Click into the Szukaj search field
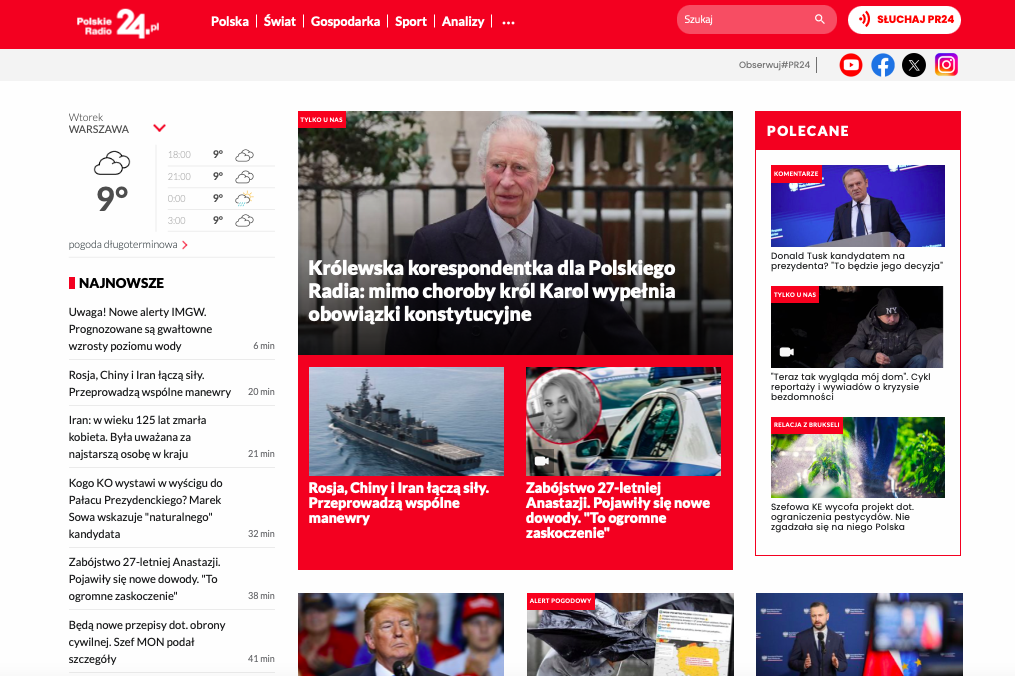 (x=745, y=20)
